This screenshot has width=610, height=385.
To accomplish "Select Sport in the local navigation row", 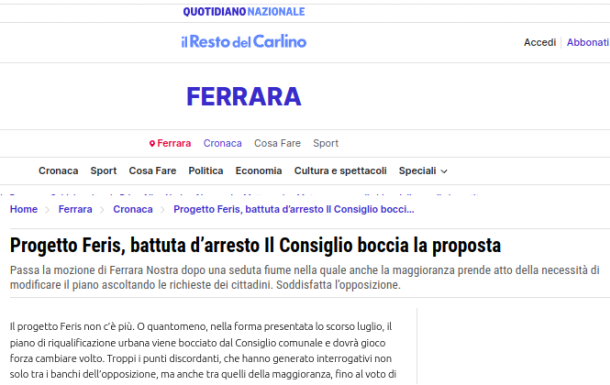I will pos(326,144).
